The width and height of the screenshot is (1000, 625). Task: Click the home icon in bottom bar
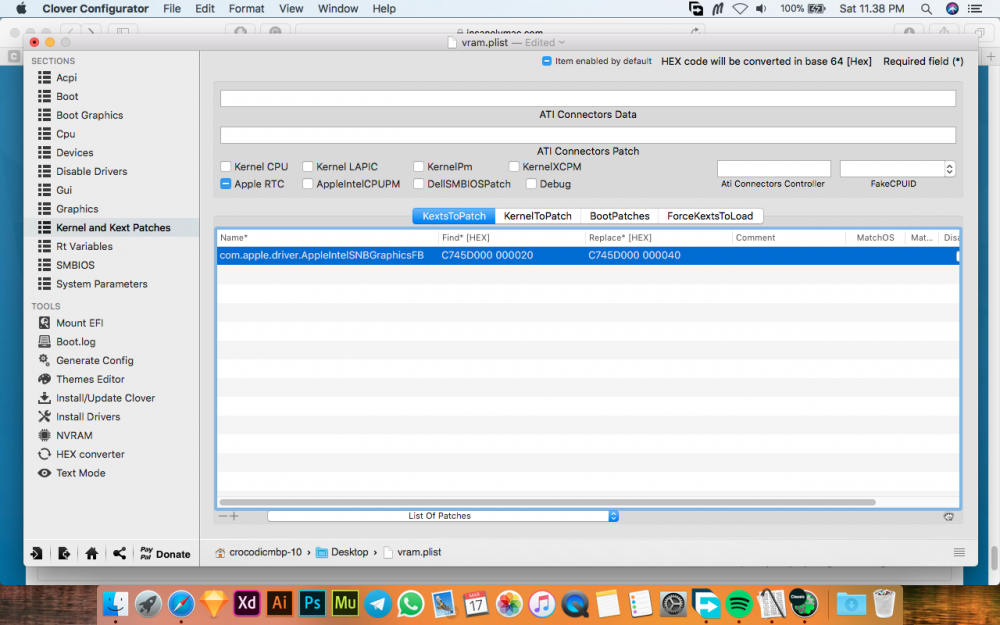[92, 554]
